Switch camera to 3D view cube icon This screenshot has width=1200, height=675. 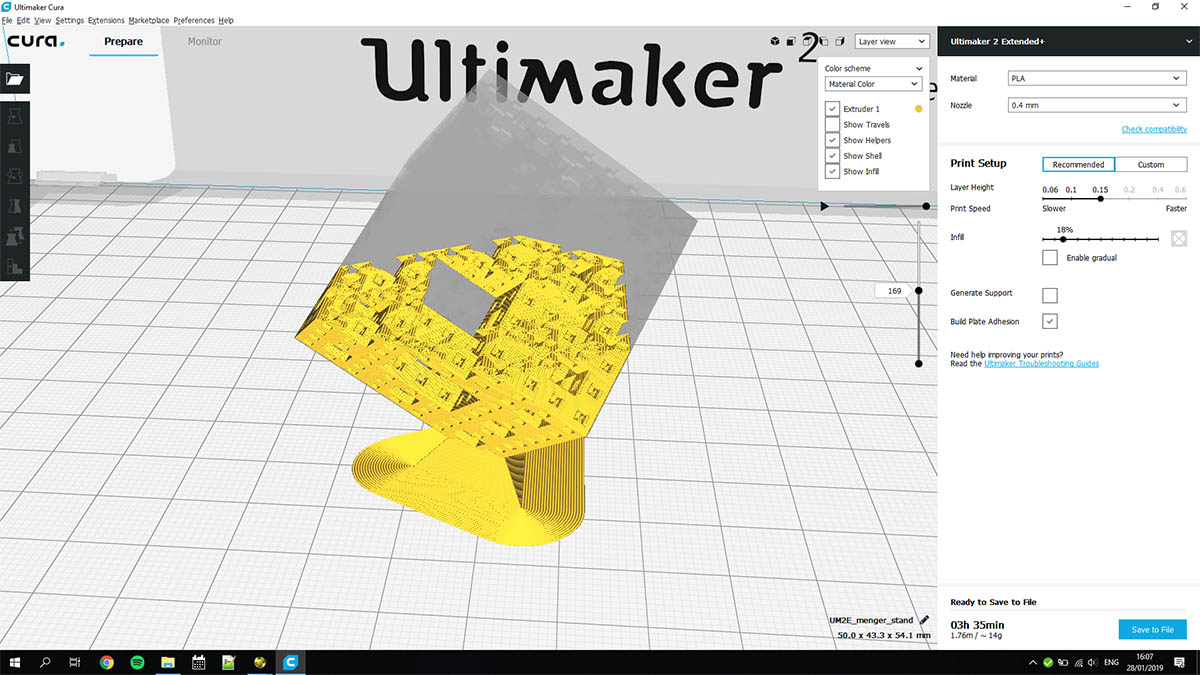775,41
